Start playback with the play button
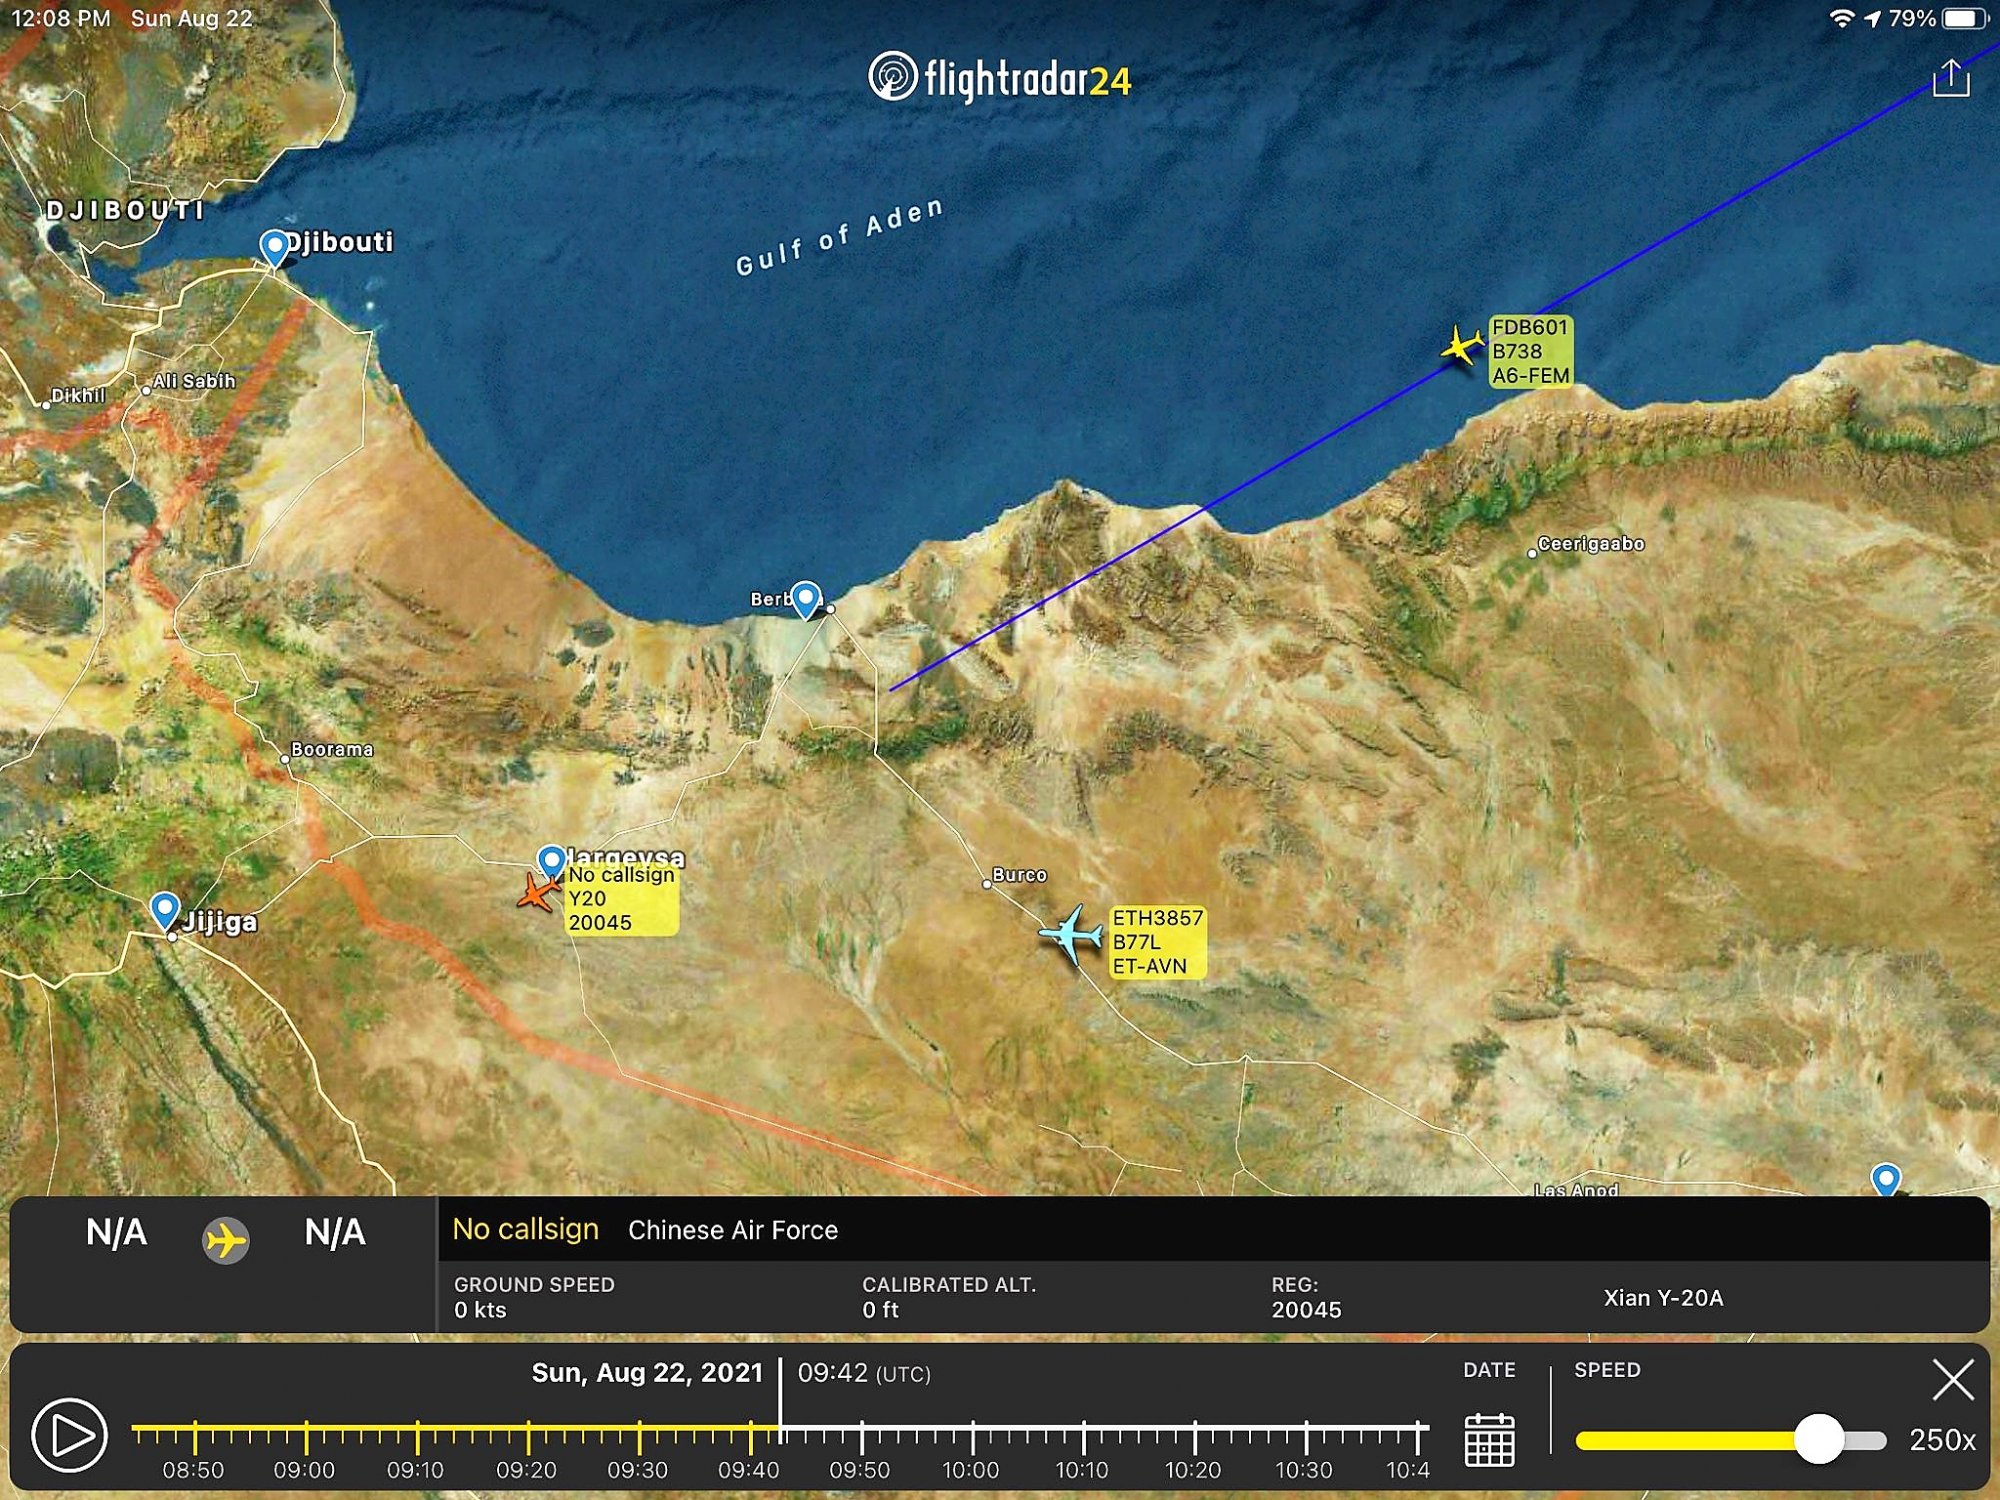2000x1500 pixels. tap(69, 1436)
